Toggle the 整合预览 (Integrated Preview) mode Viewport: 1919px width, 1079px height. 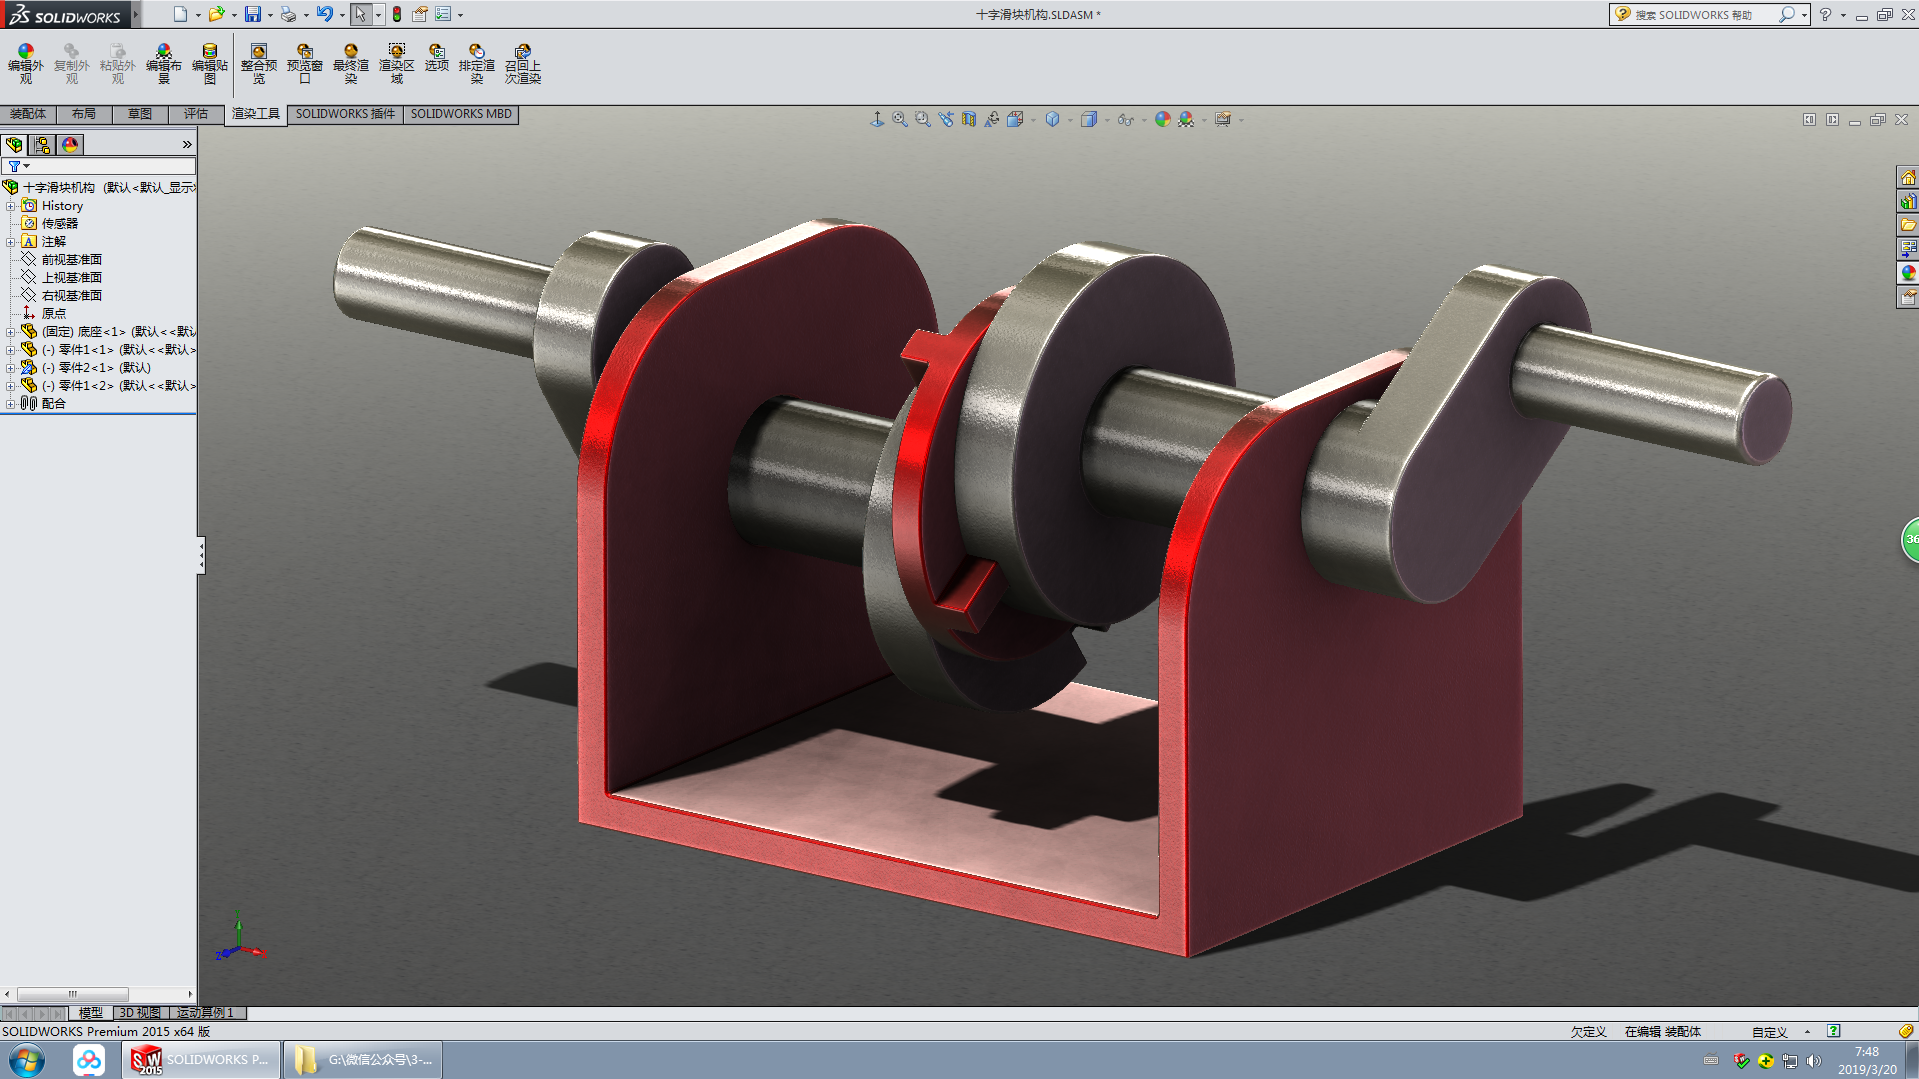tap(258, 63)
